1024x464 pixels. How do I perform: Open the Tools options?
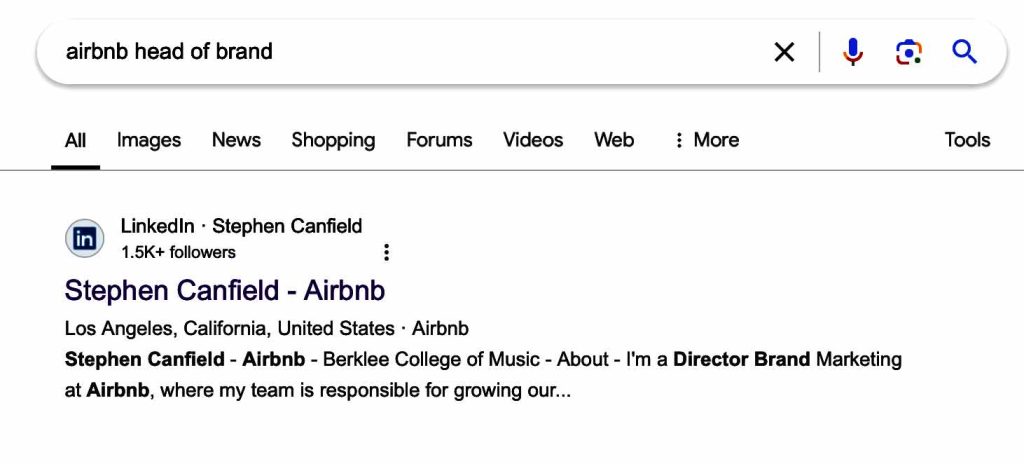click(967, 140)
